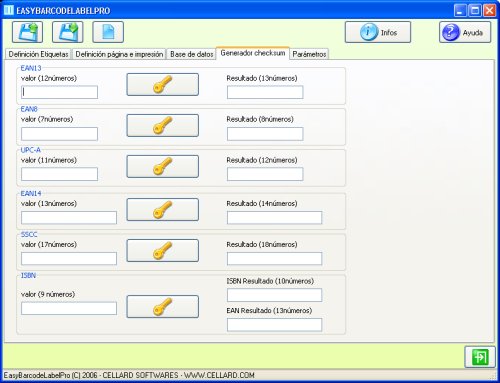Viewport: 500px width, 383px height.
Task: Generate SSCC checksum with key button
Action: 163,250
